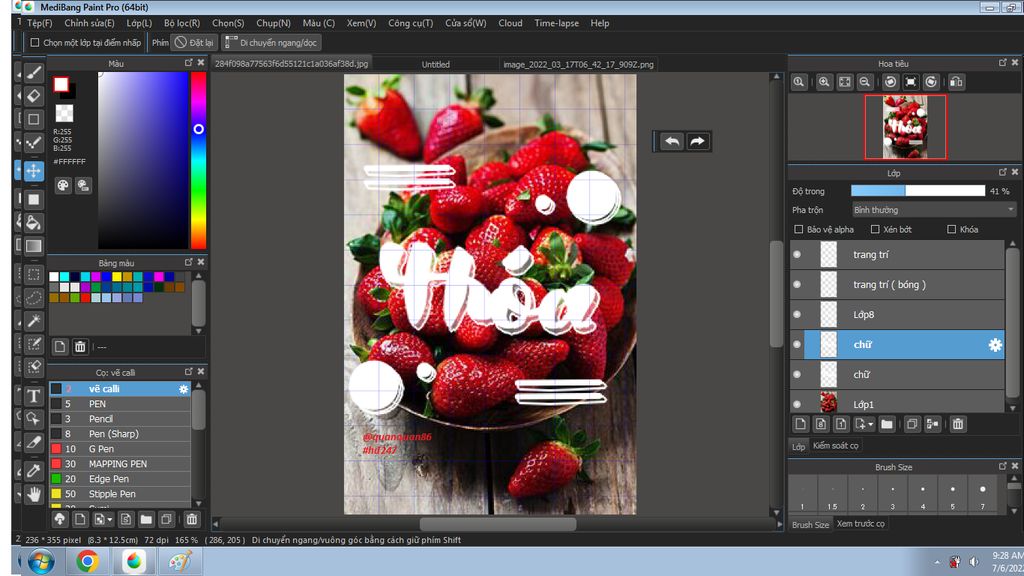Open the Pha trộn blend mode dropdown
Image resolution: width=1024 pixels, height=576 pixels.
934,210
